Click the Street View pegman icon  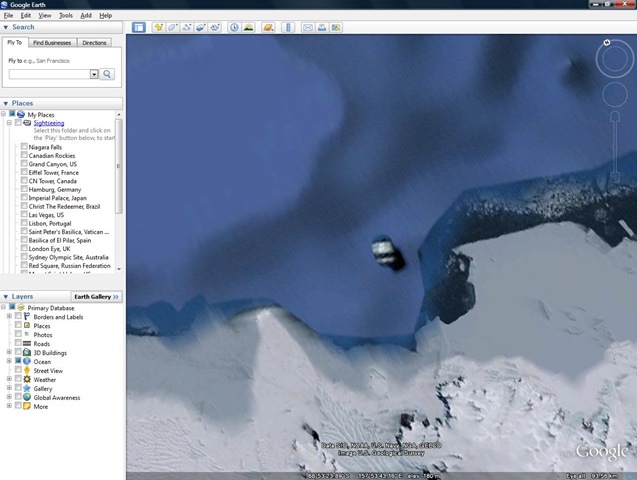(27, 370)
